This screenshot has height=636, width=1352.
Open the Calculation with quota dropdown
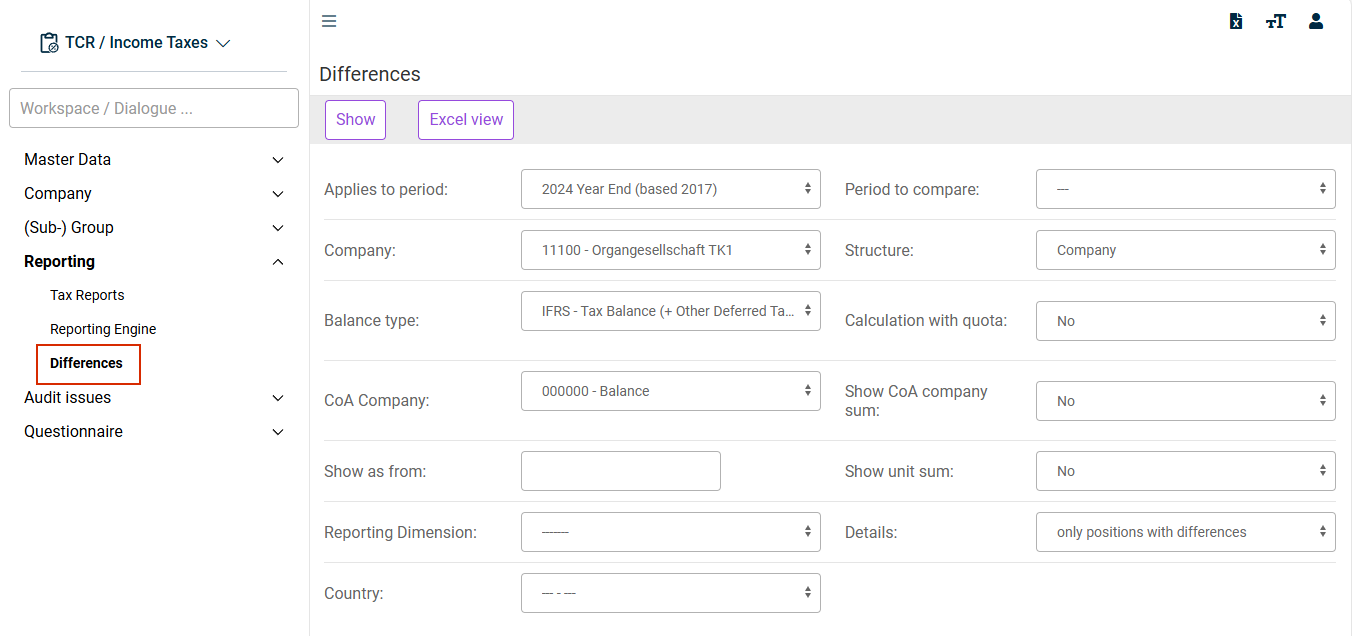(x=1186, y=321)
